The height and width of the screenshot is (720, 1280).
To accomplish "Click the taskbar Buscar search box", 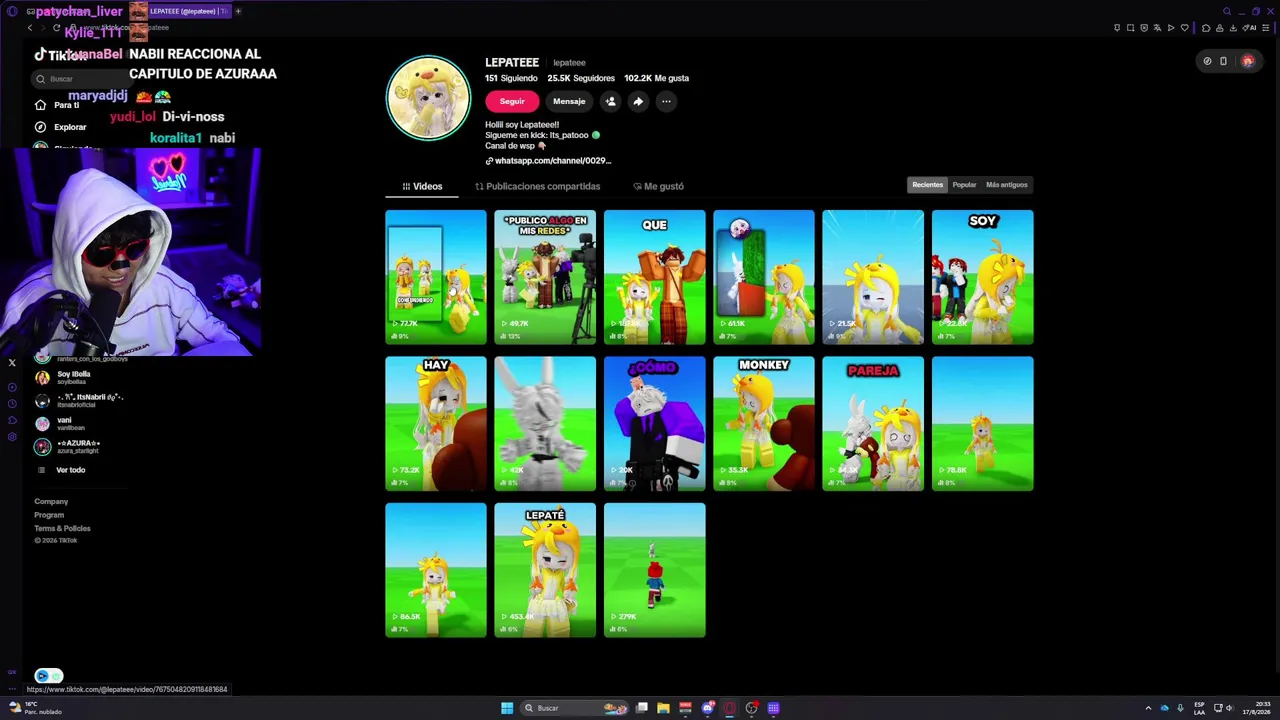I will (574, 708).
